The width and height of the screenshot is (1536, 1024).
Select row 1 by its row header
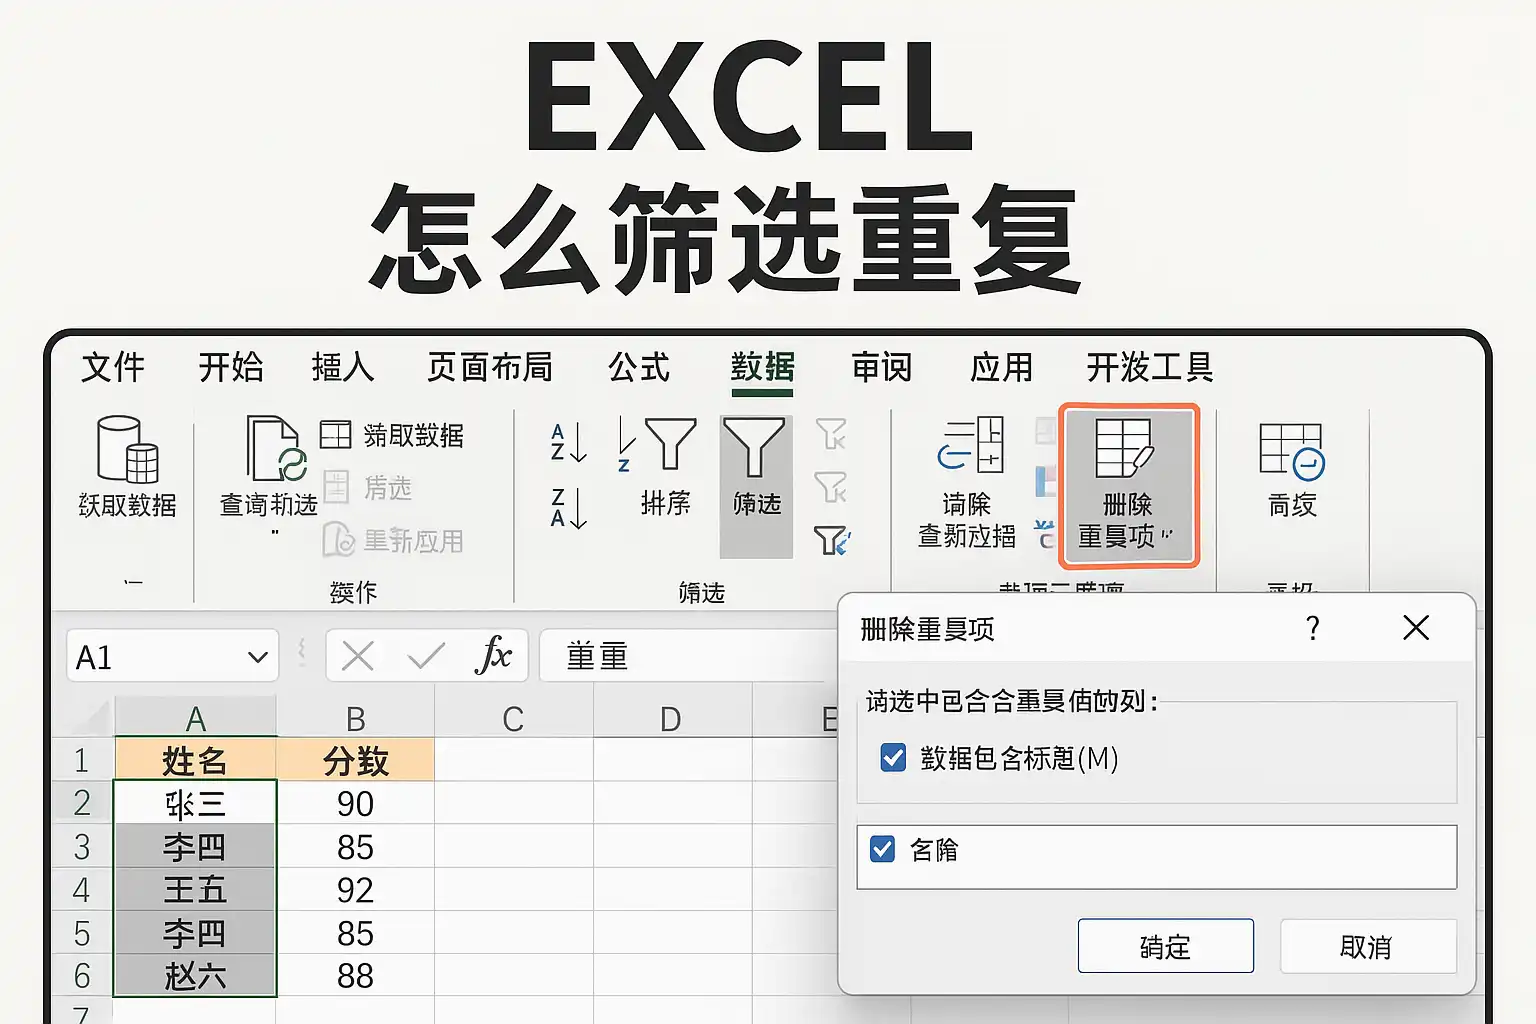[x=82, y=760]
